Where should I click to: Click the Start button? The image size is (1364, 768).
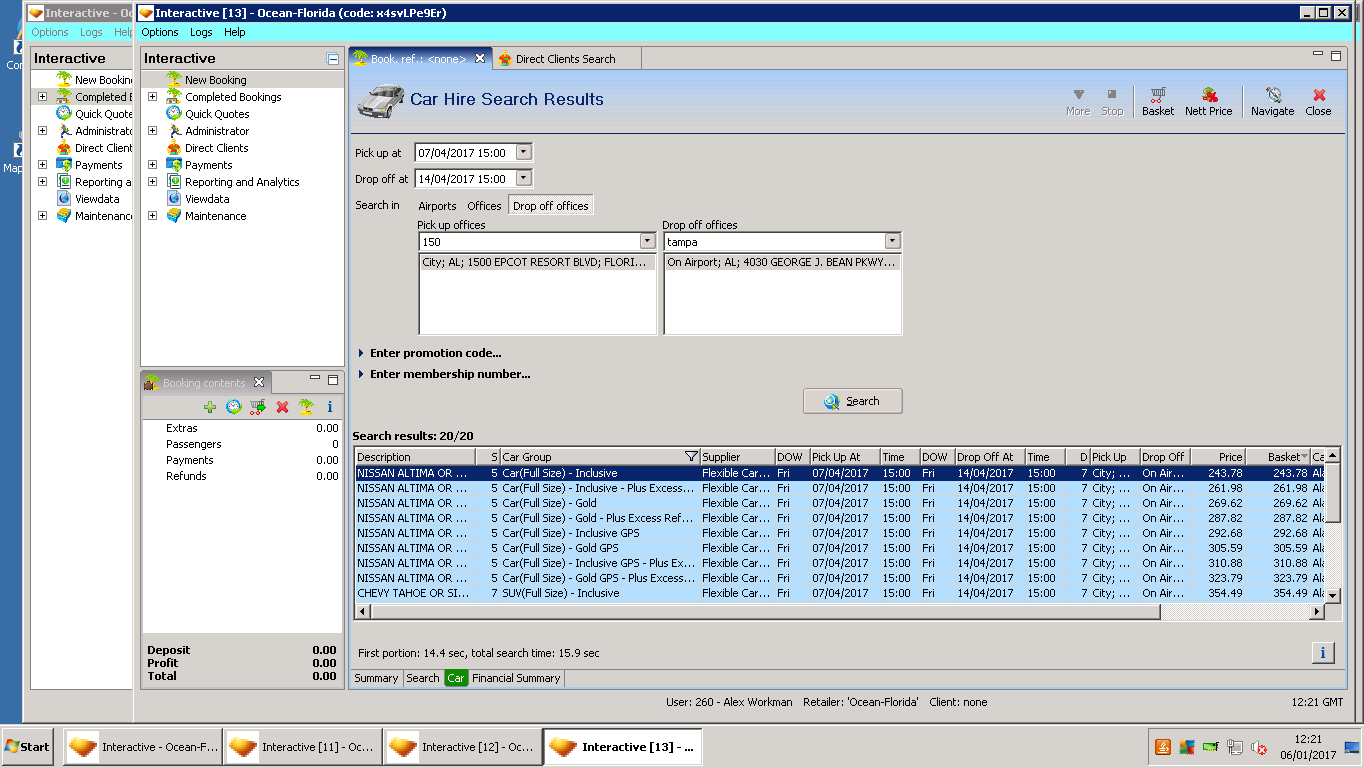(28, 747)
